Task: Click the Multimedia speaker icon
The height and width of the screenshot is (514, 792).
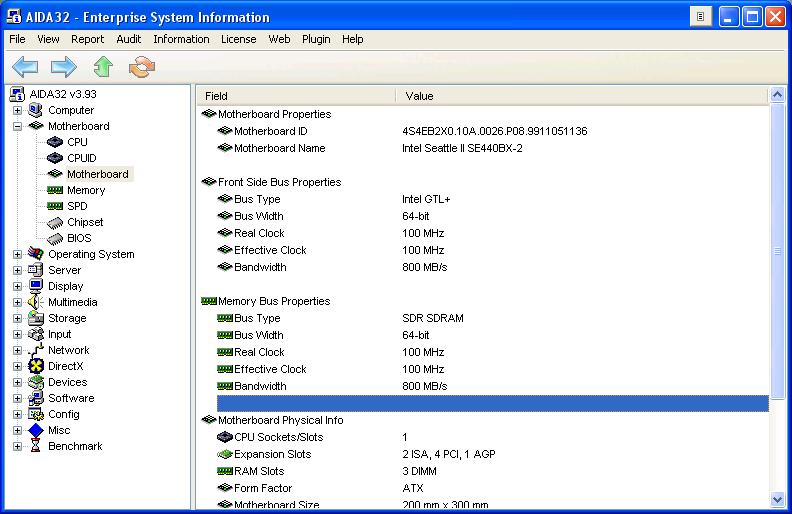Action: click(x=35, y=302)
